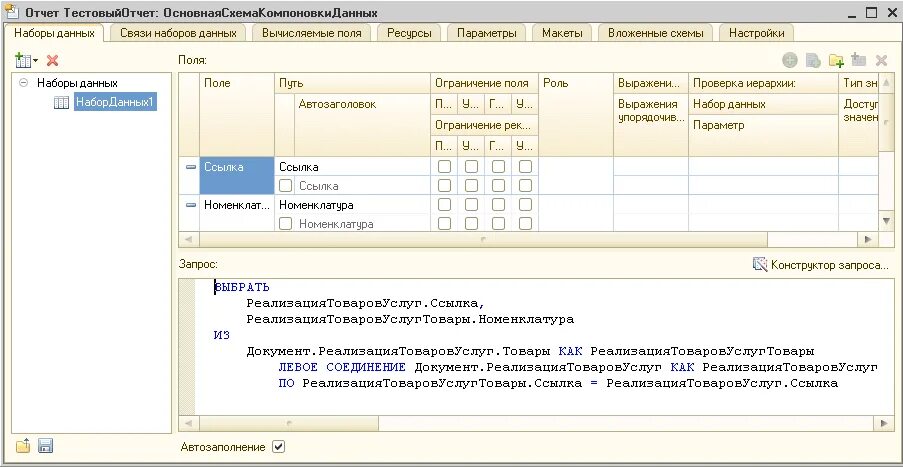Switch to Наборы данных tab

(x=54, y=33)
